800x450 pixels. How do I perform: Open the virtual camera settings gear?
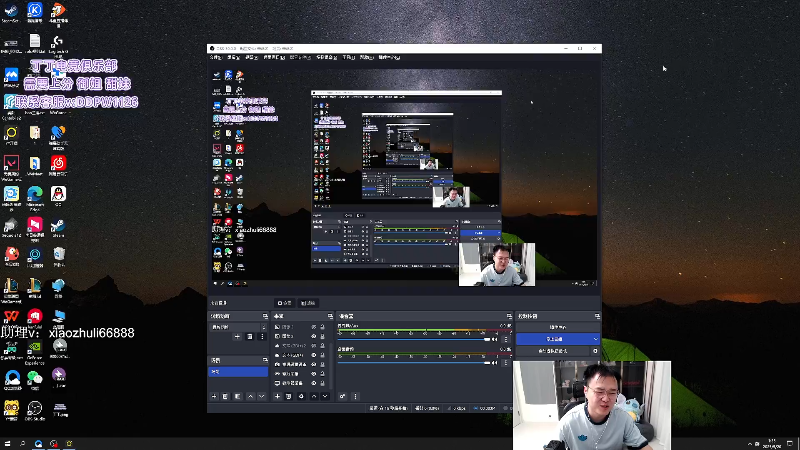[595, 351]
